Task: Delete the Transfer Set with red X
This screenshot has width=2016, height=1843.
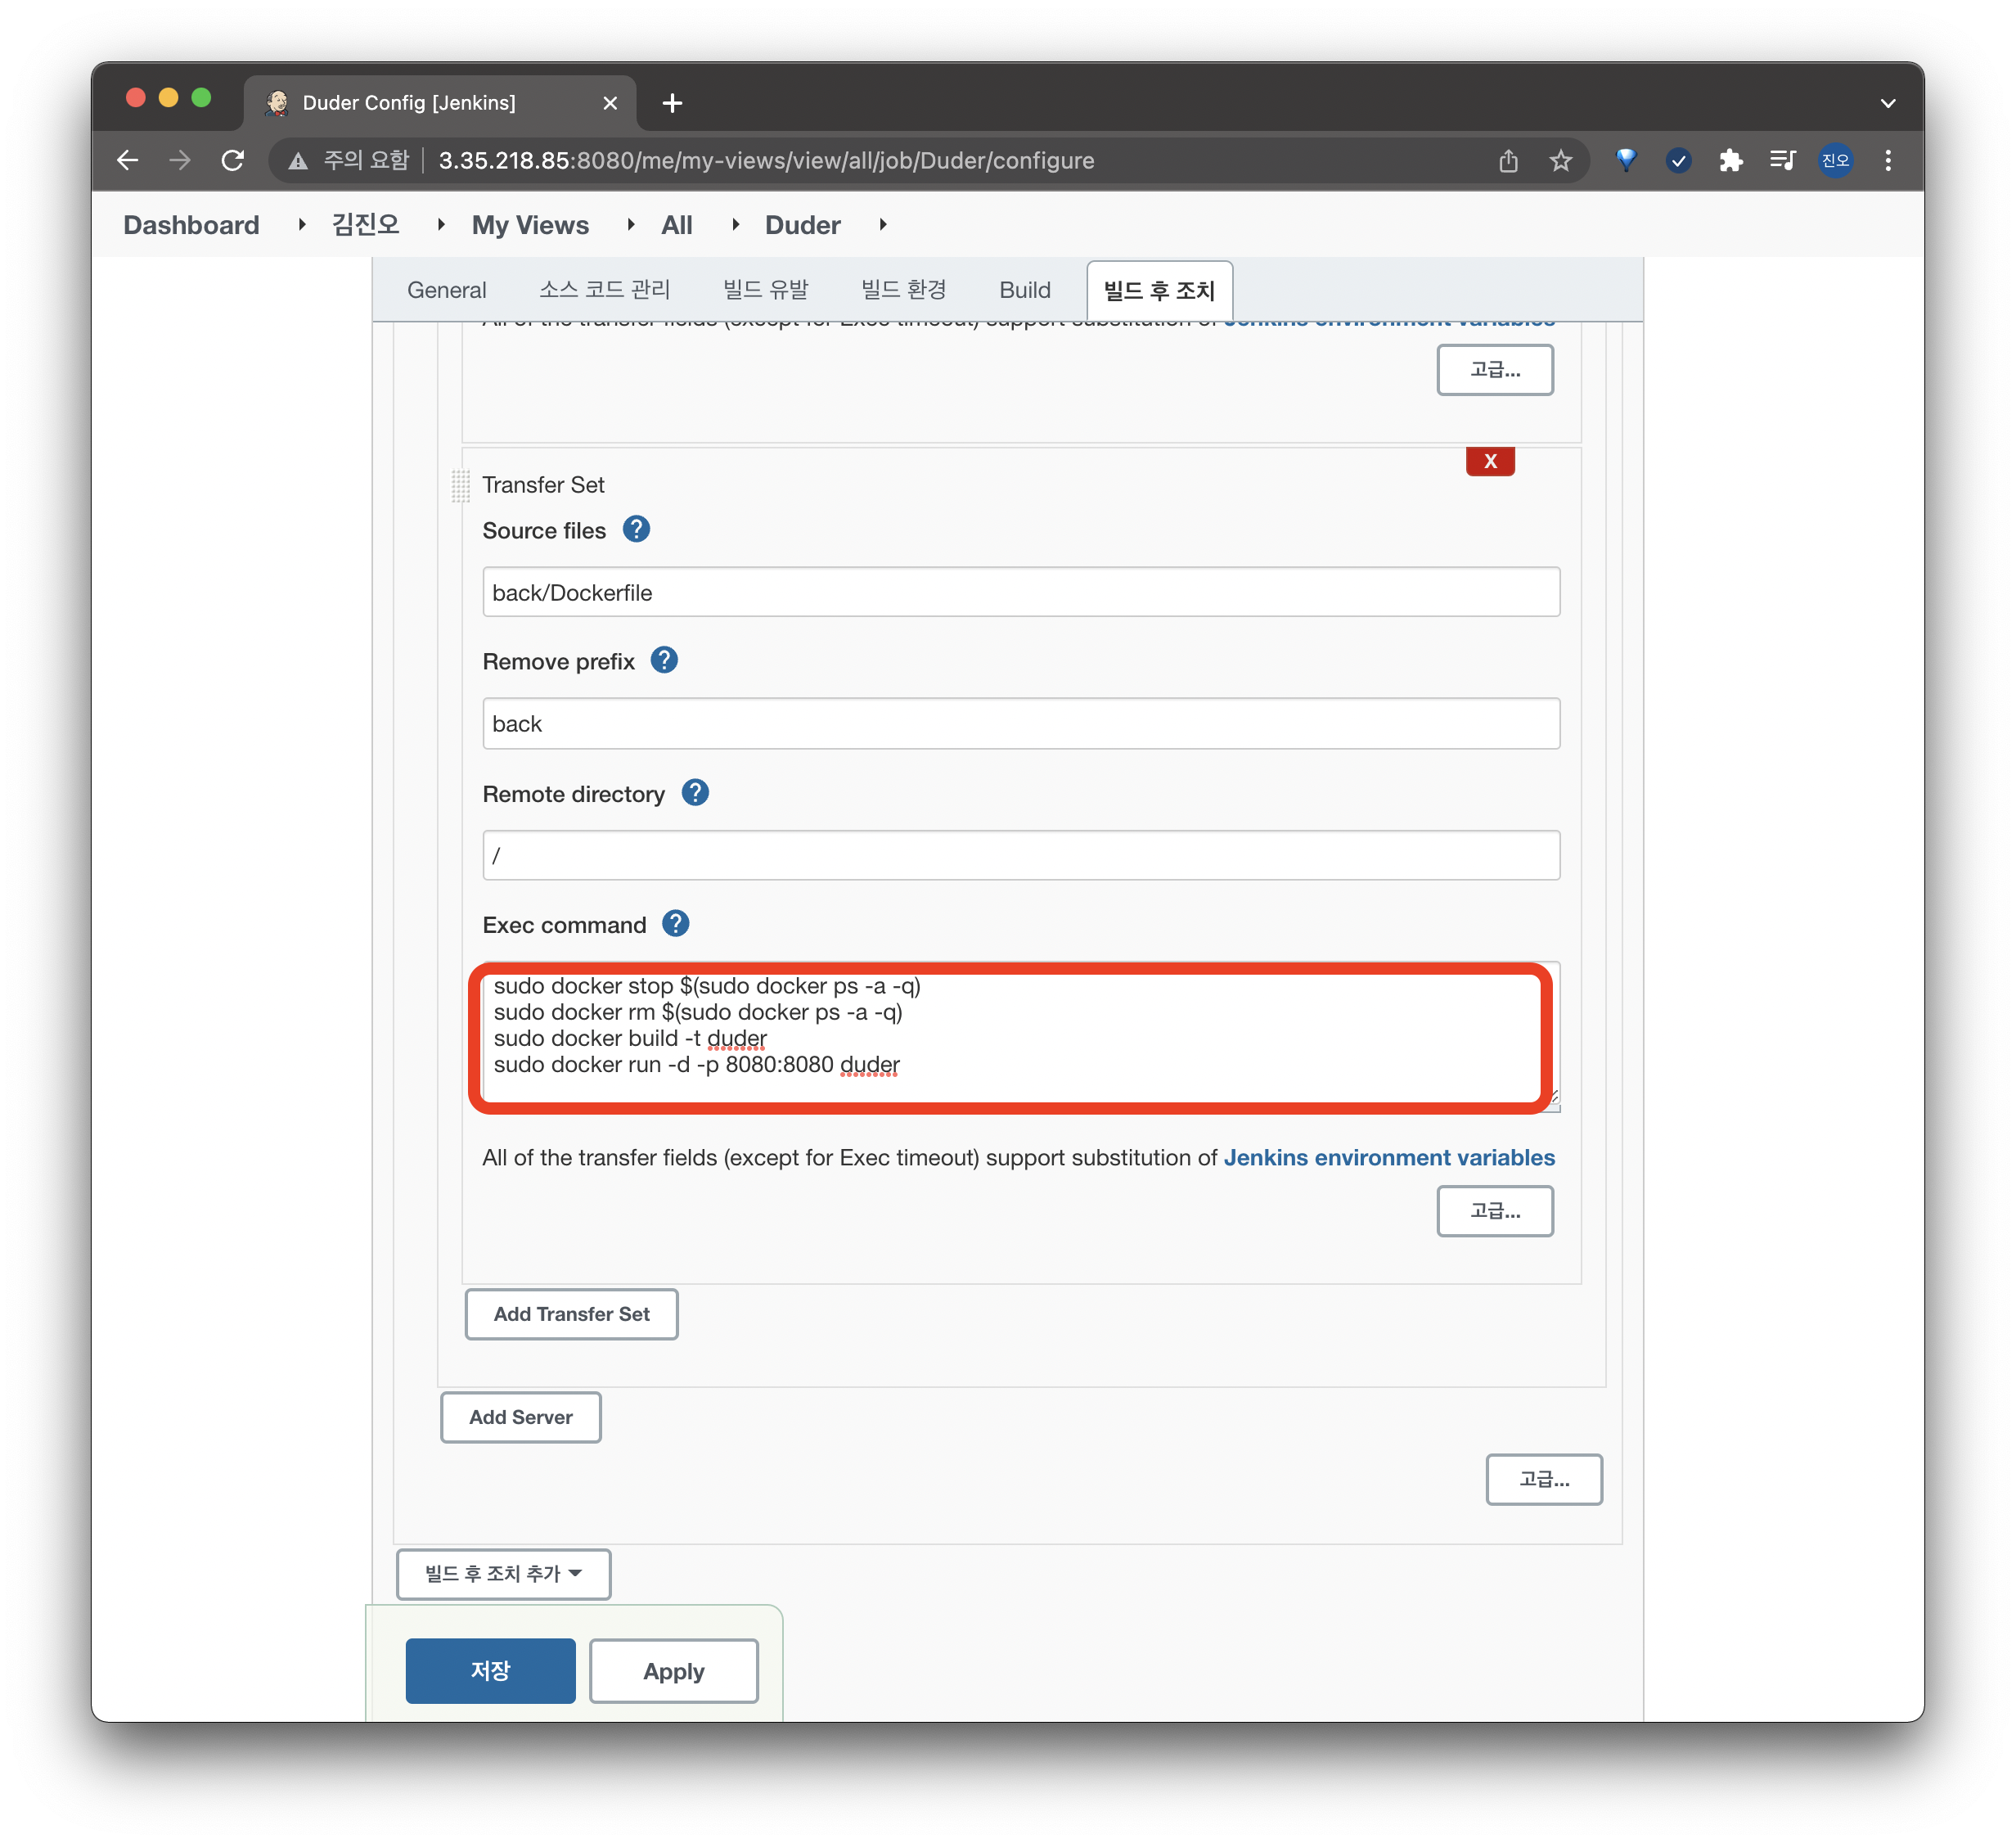Action: coord(1490,461)
